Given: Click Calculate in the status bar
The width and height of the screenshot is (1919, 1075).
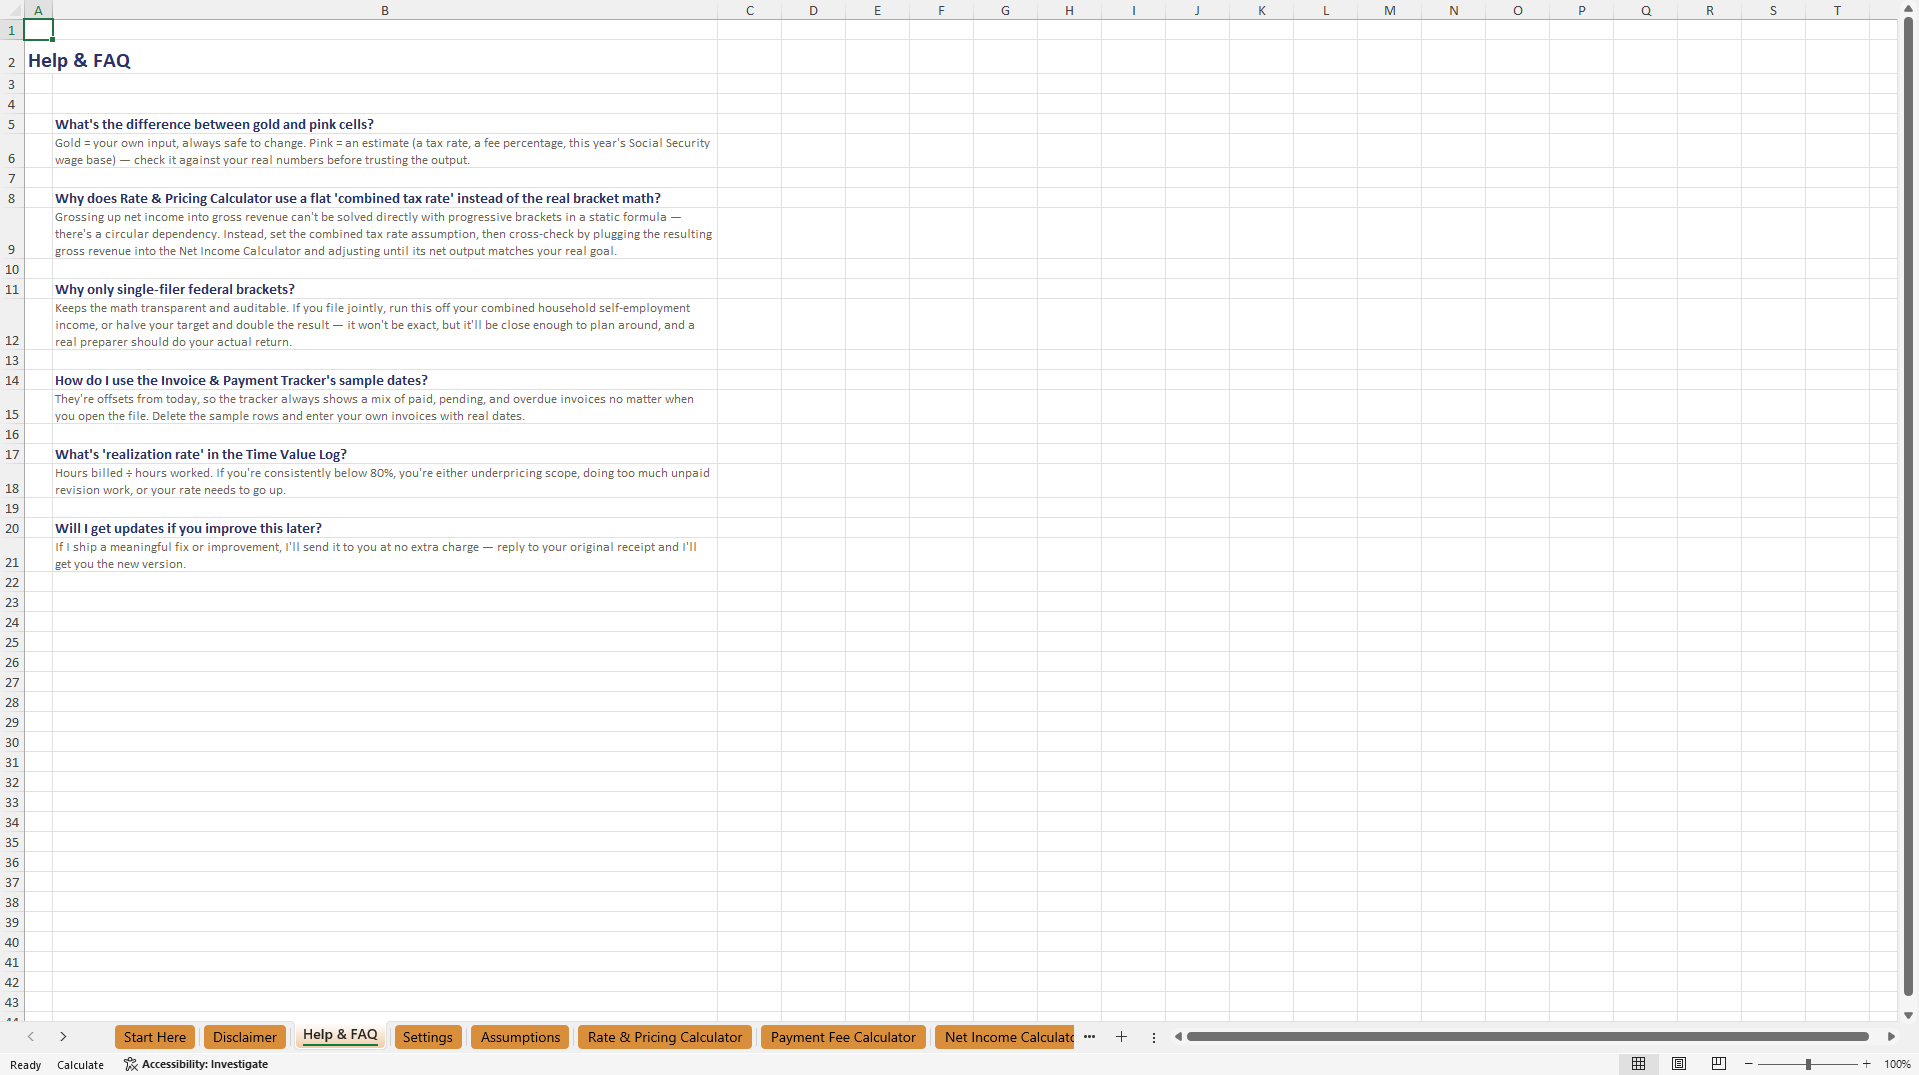Looking at the screenshot, I should (80, 1065).
